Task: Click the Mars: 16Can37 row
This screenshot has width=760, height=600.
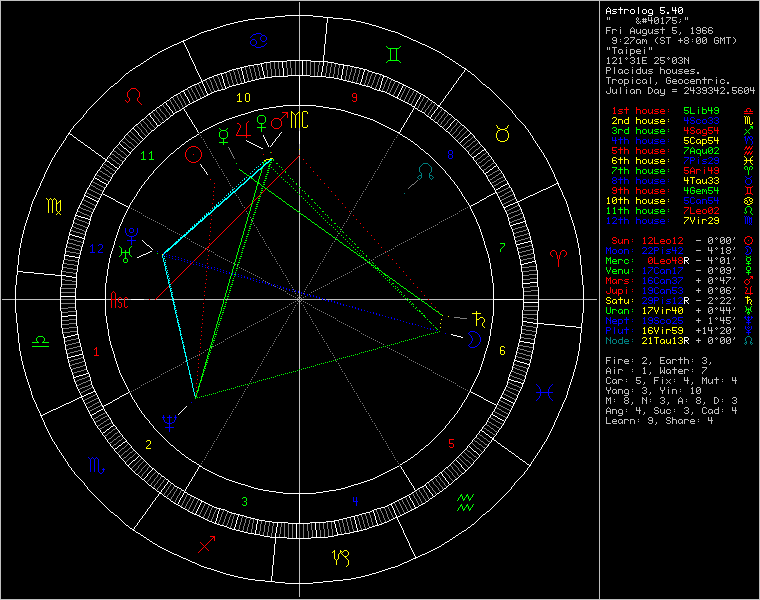Action: [679, 281]
